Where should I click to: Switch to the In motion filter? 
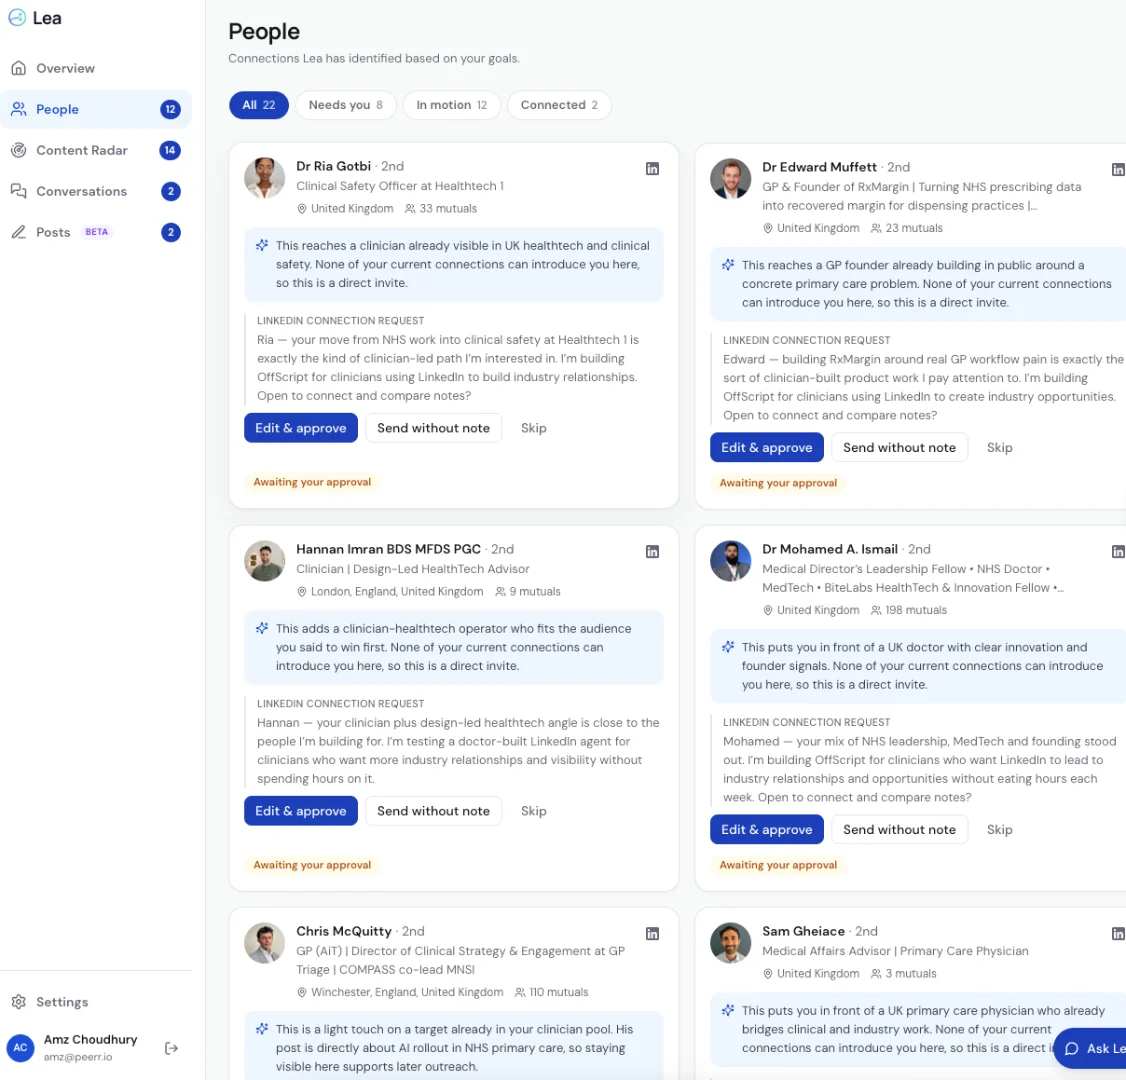point(451,105)
